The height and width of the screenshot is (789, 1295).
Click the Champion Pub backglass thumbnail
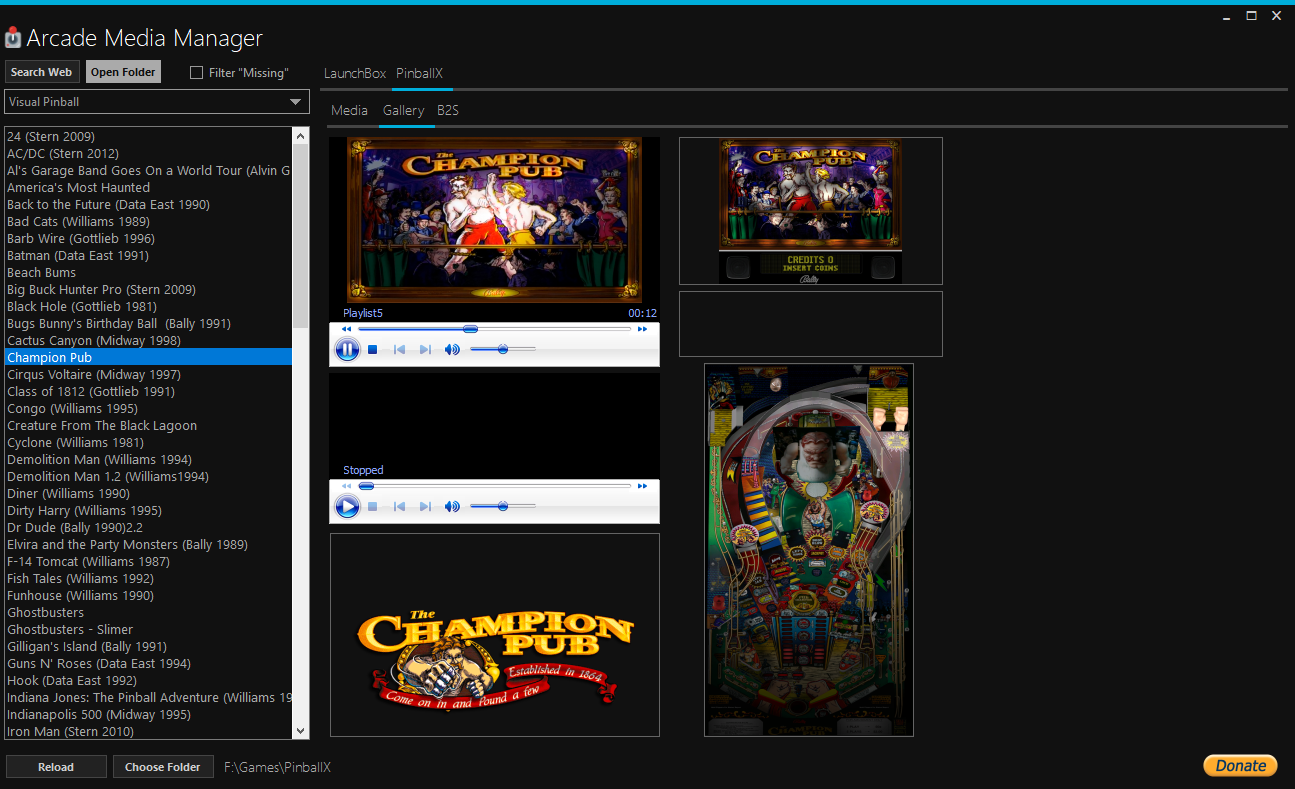point(810,211)
